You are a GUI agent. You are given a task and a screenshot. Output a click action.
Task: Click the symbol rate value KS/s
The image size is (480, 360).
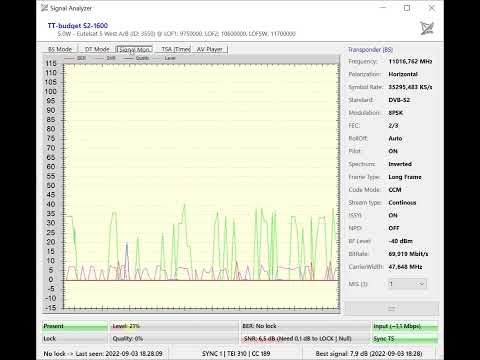[410, 87]
